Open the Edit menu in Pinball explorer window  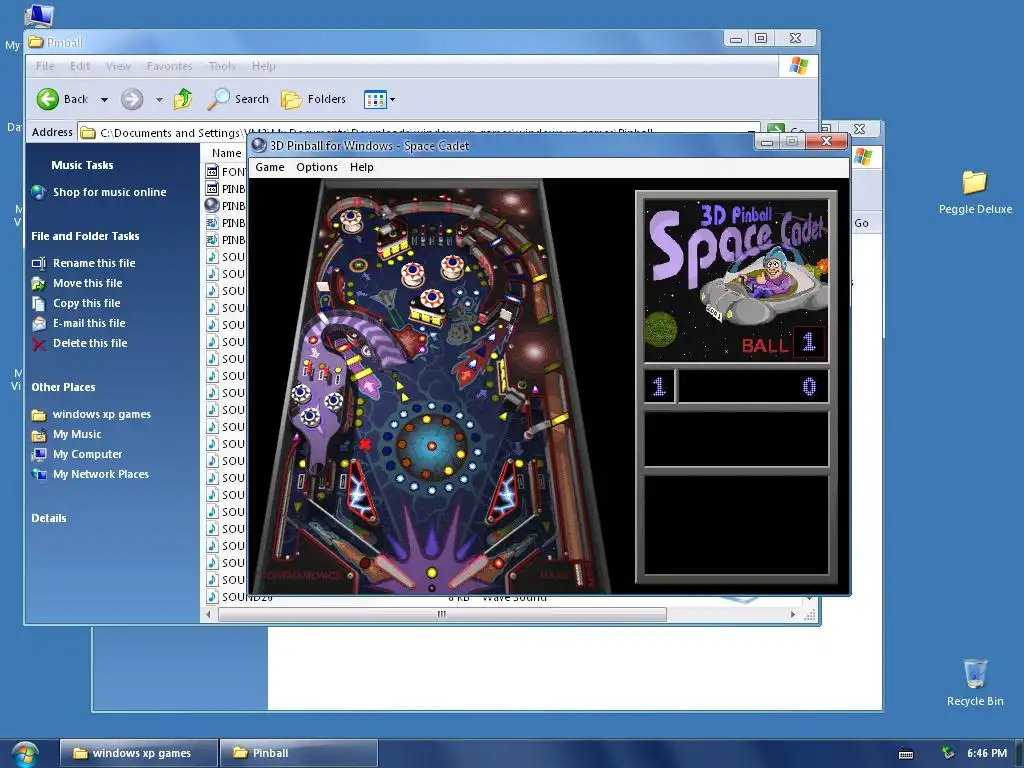(x=80, y=66)
